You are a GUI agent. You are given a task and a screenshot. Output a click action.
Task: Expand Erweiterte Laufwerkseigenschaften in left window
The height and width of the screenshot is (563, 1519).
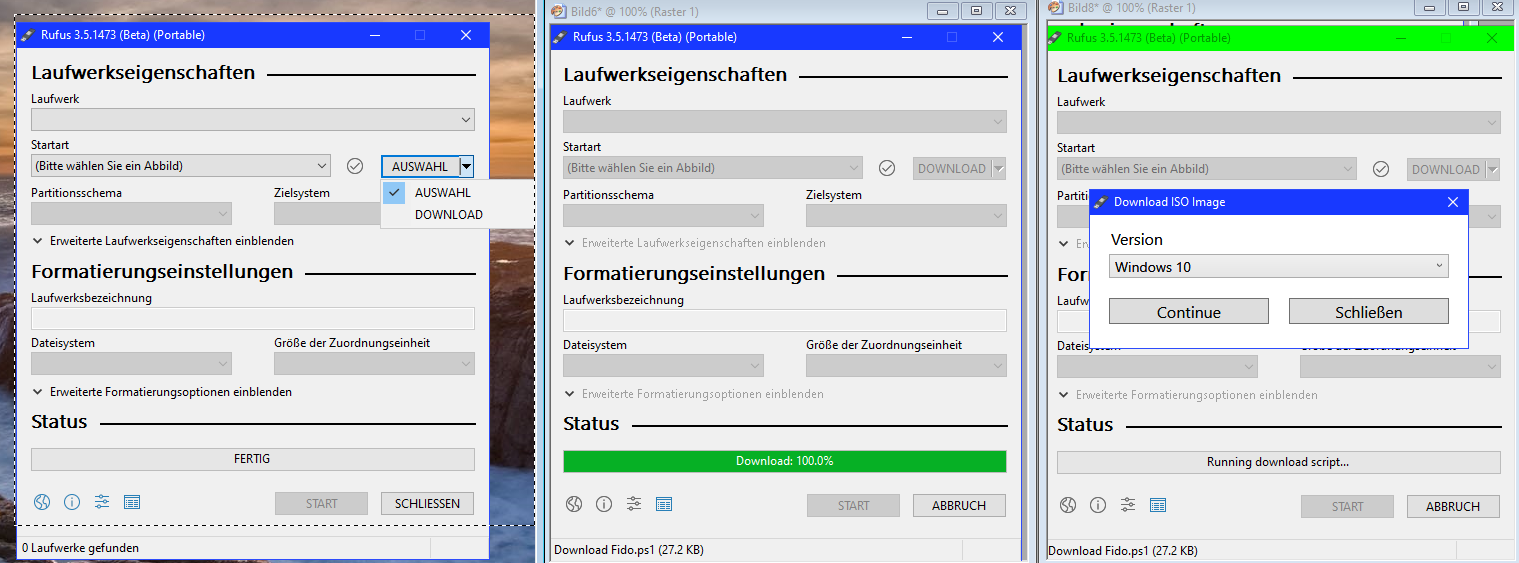(163, 241)
